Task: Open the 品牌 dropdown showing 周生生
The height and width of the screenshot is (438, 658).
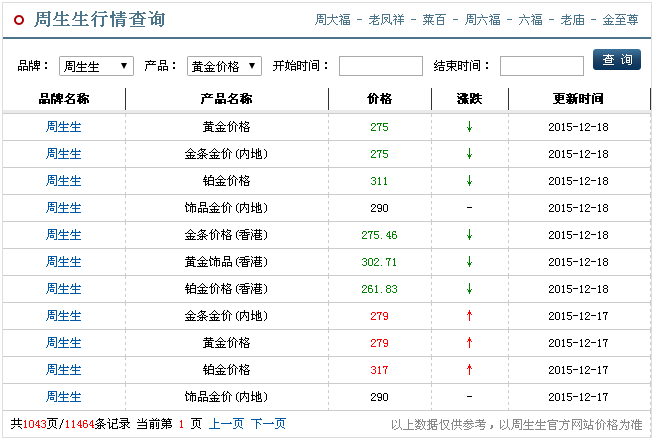Action: [96, 66]
